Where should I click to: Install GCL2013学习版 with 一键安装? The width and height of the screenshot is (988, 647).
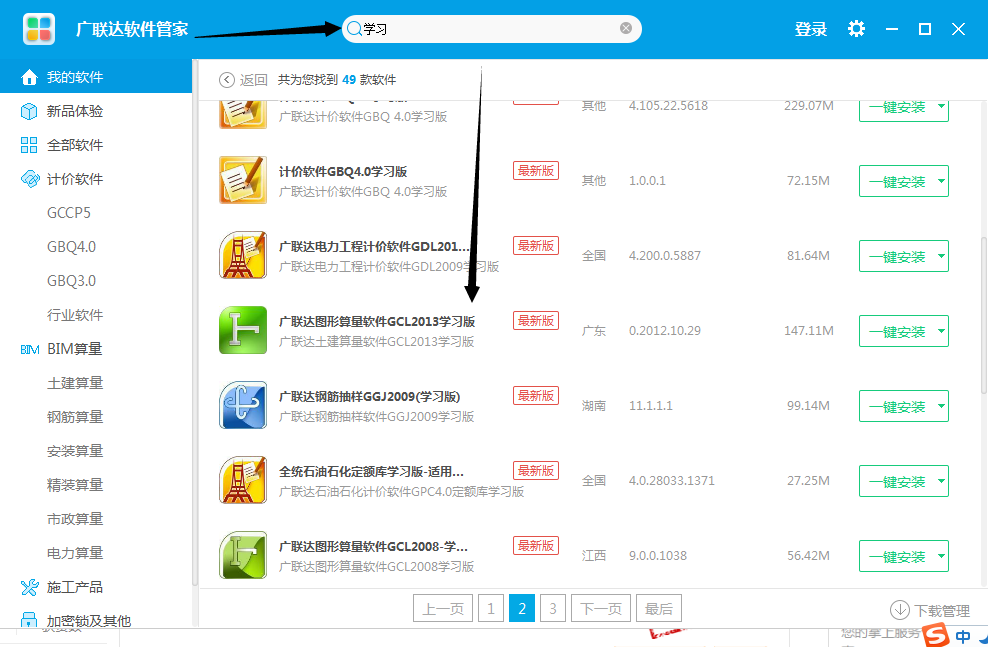pyautogui.click(x=897, y=331)
